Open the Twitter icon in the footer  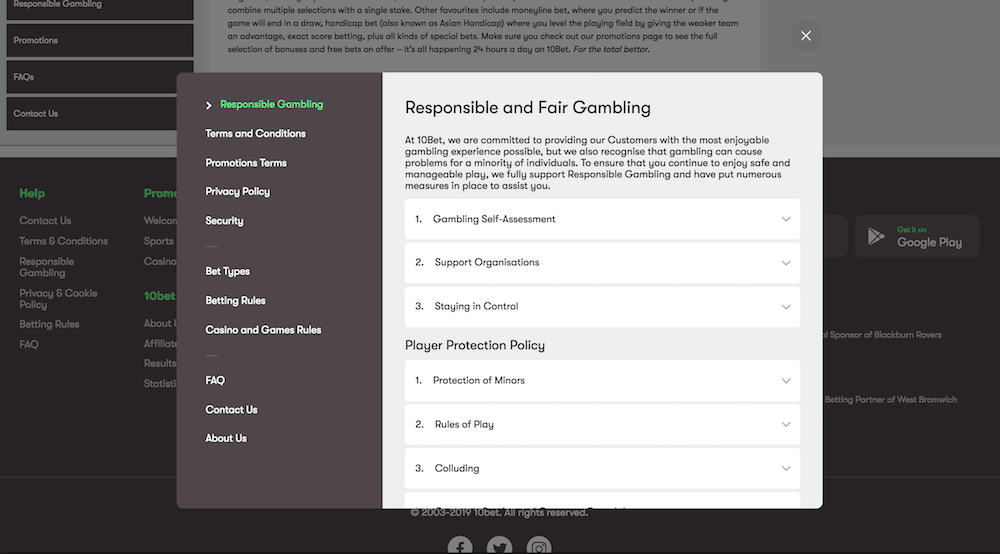pyautogui.click(x=499, y=545)
